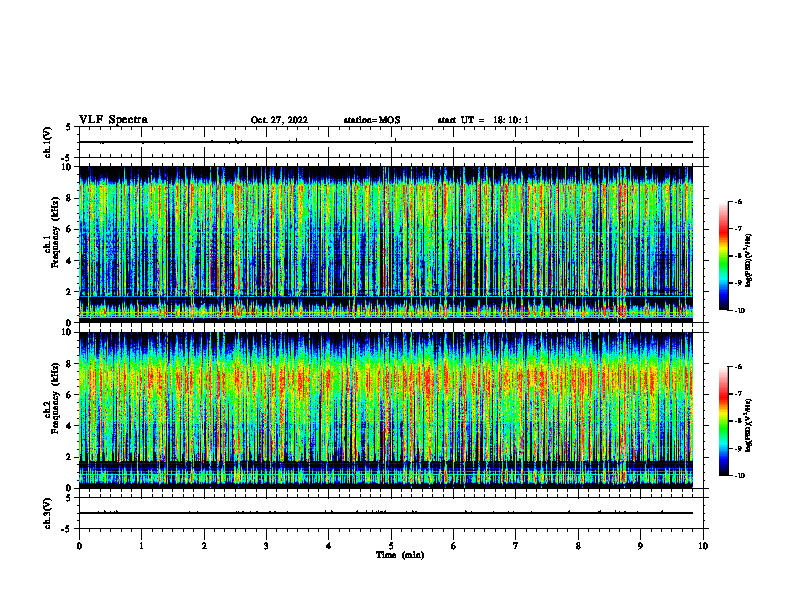Image resolution: width=792 pixels, height=612 pixels.
Task: Click the "-6" label on upper color bar
Action: tap(738, 201)
